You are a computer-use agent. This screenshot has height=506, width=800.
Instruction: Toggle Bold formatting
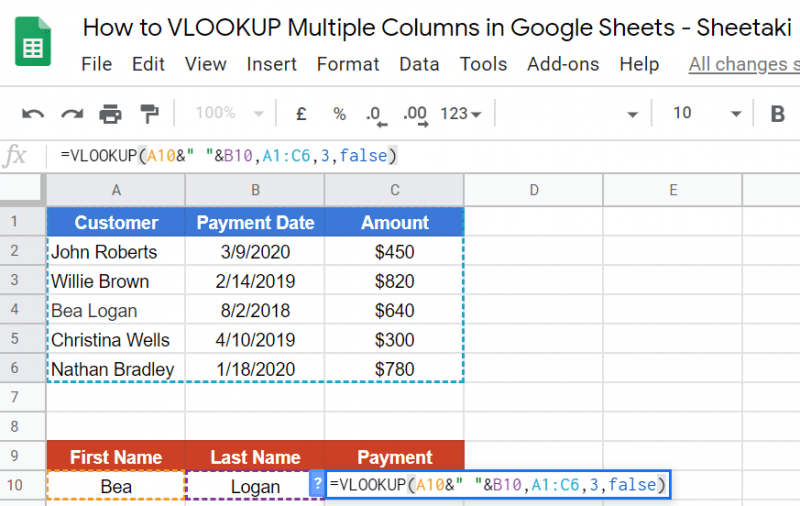[x=777, y=114]
